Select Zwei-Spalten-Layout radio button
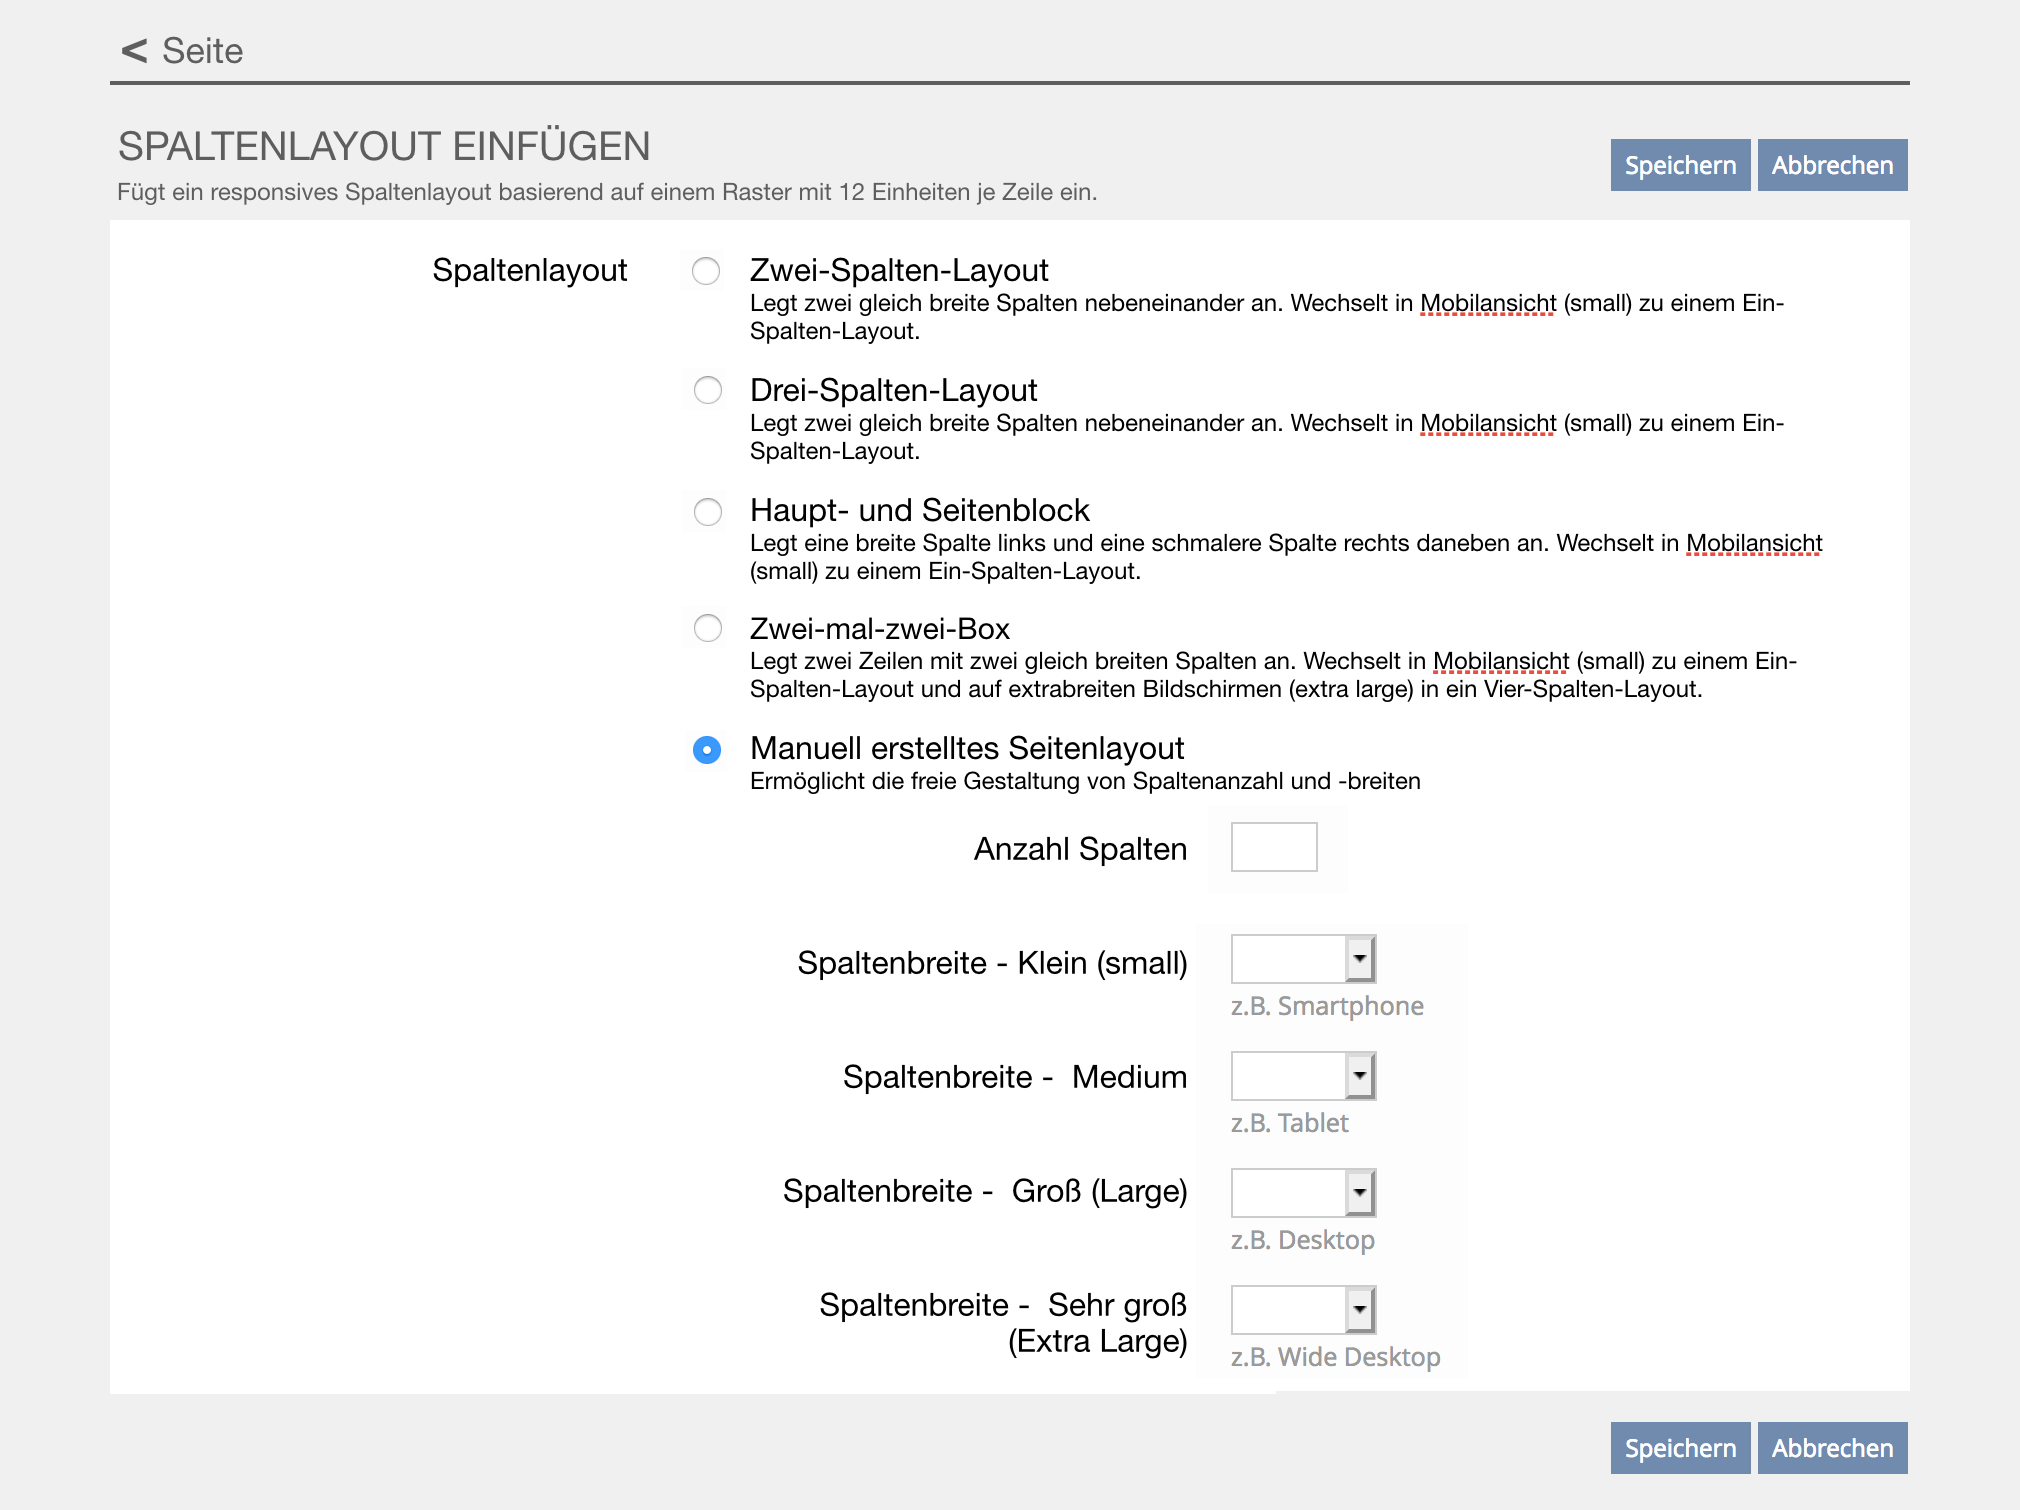 [x=706, y=271]
